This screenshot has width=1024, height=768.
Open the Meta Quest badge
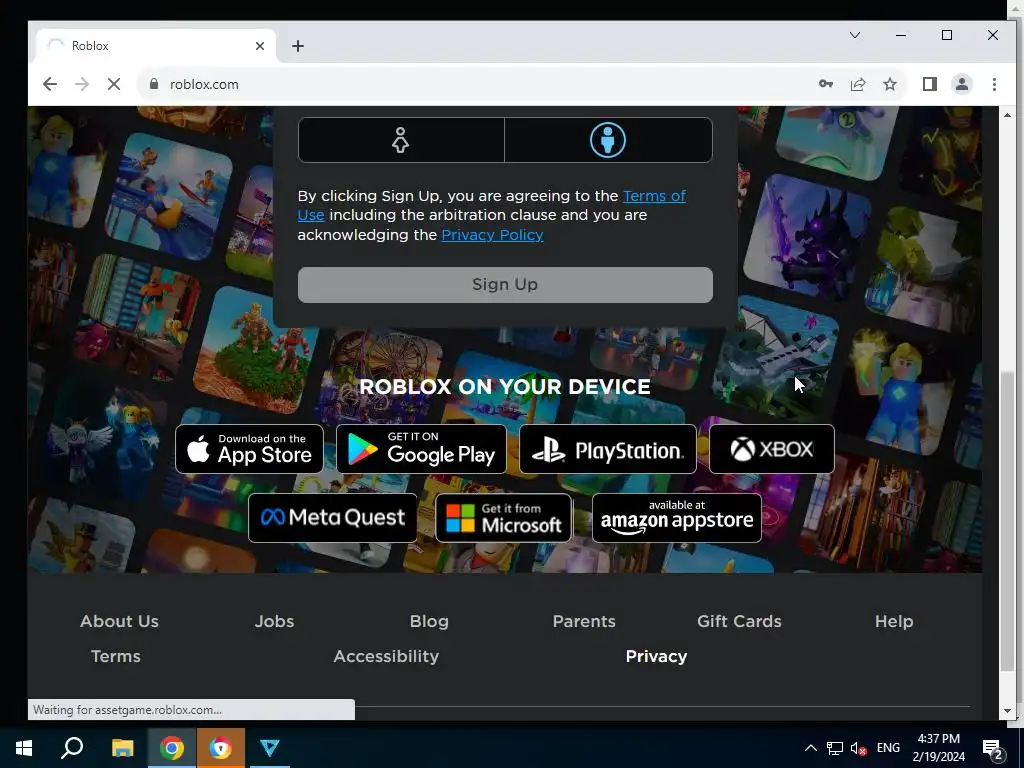pyautogui.click(x=332, y=518)
